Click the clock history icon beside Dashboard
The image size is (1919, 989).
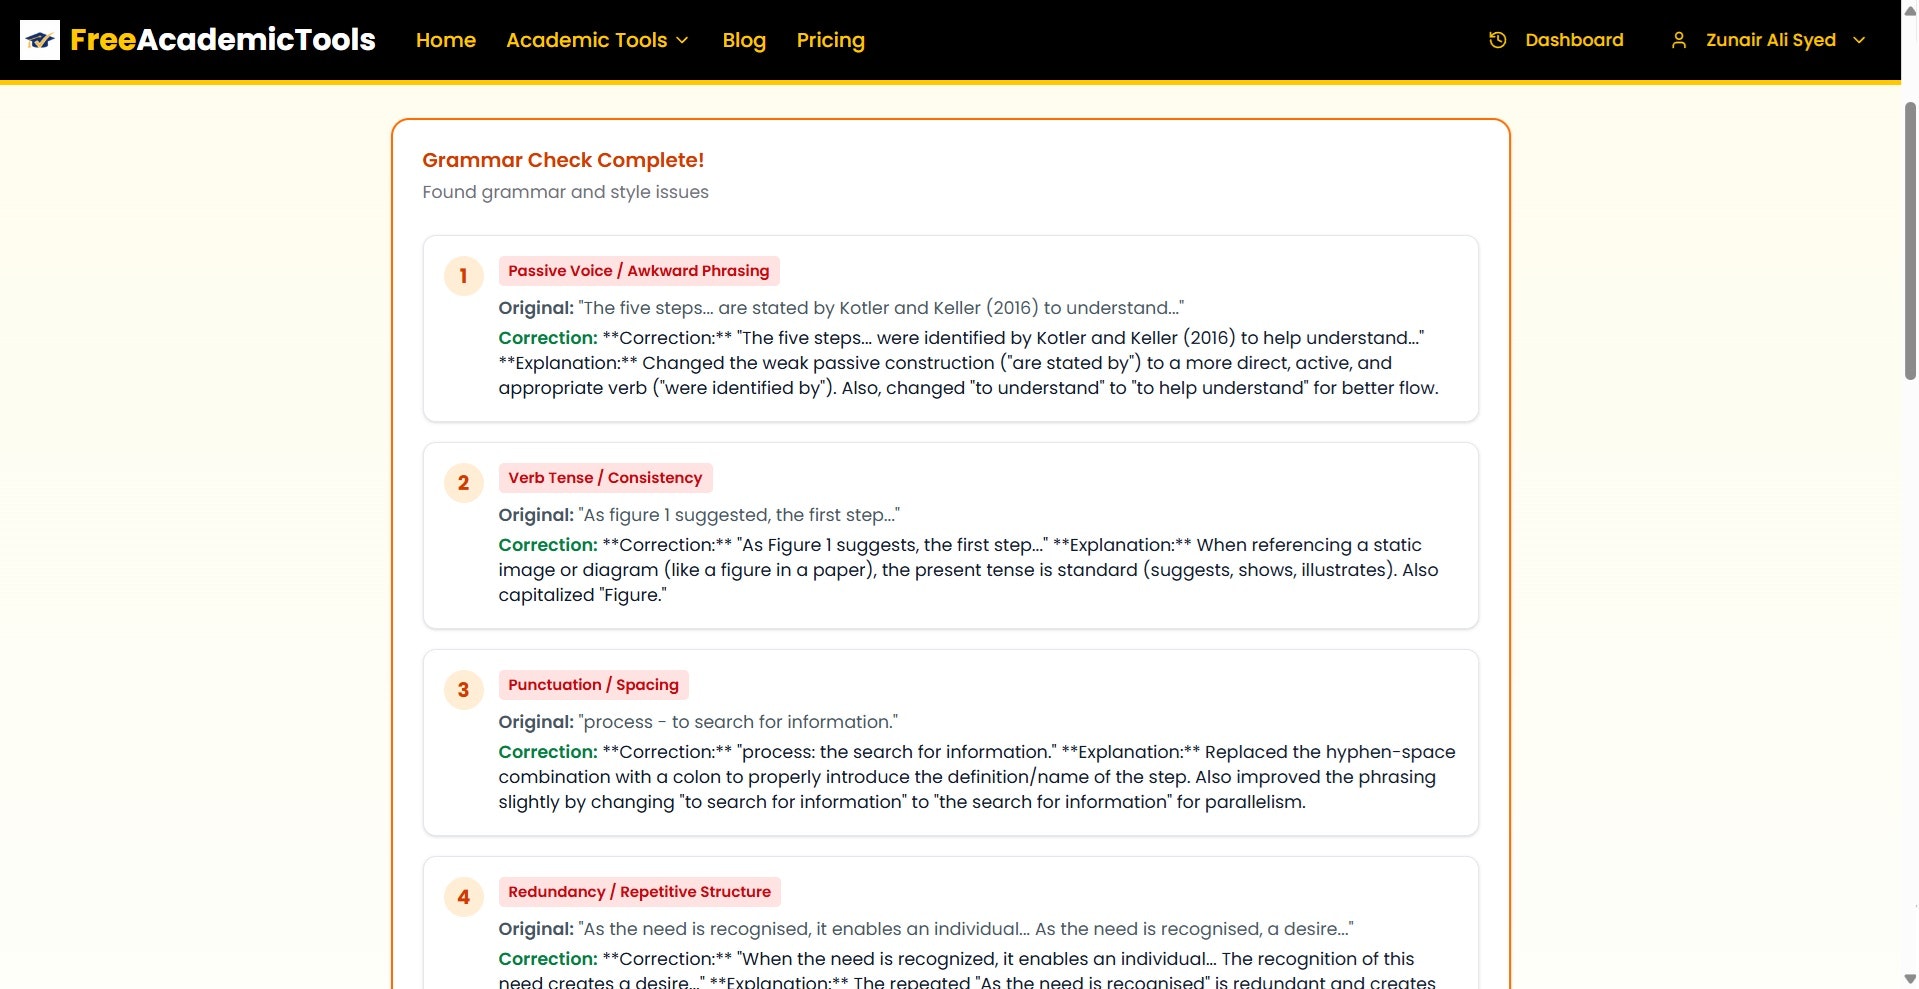(1498, 40)
